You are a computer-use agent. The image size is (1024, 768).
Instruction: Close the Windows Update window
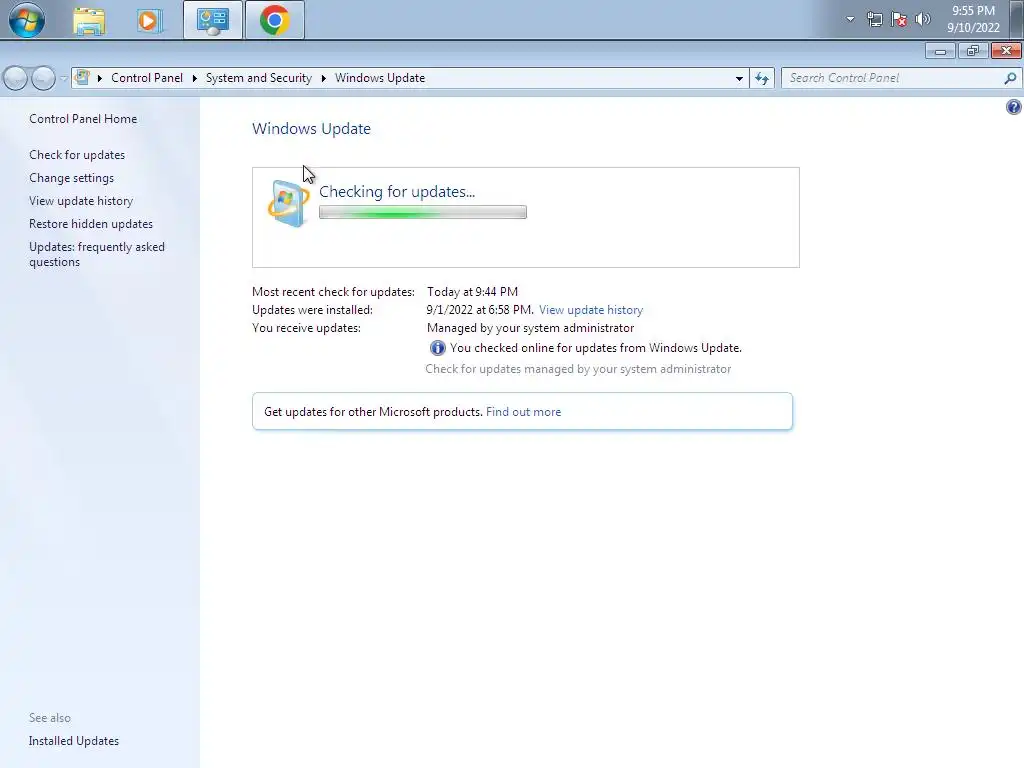tap(1006, 51)
